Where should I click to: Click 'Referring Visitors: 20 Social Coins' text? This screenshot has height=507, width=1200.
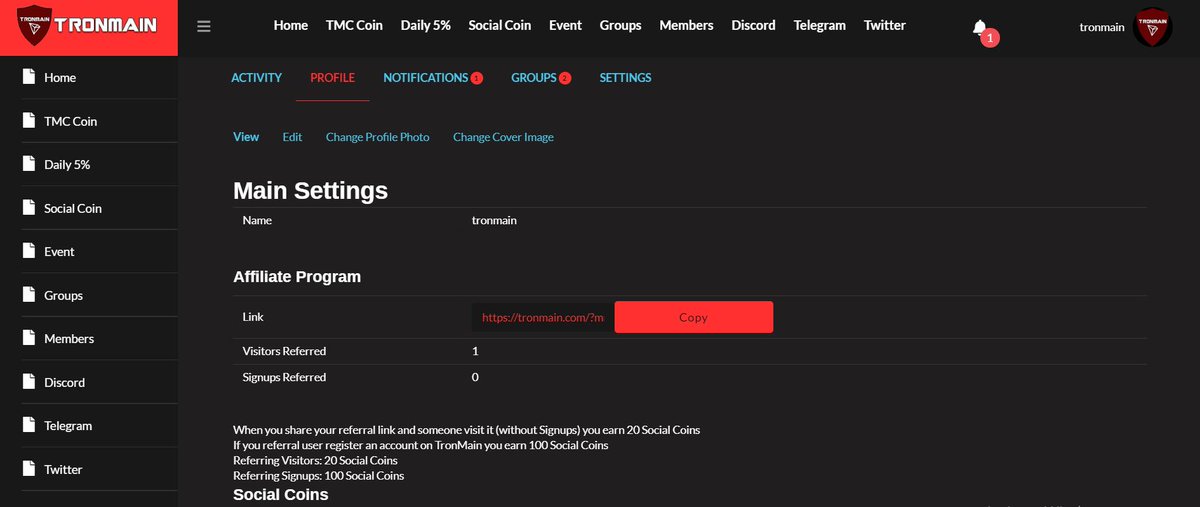(x=315, y=460)
